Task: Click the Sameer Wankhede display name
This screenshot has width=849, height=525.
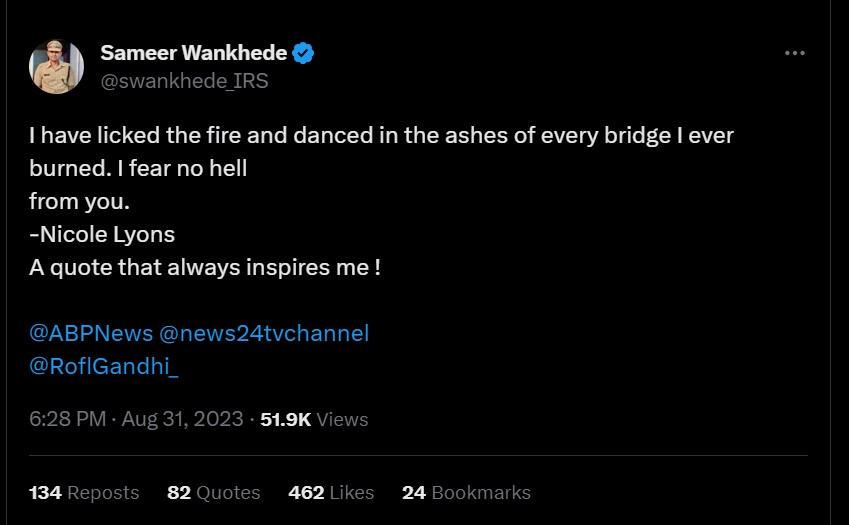Action: point(194,53)
